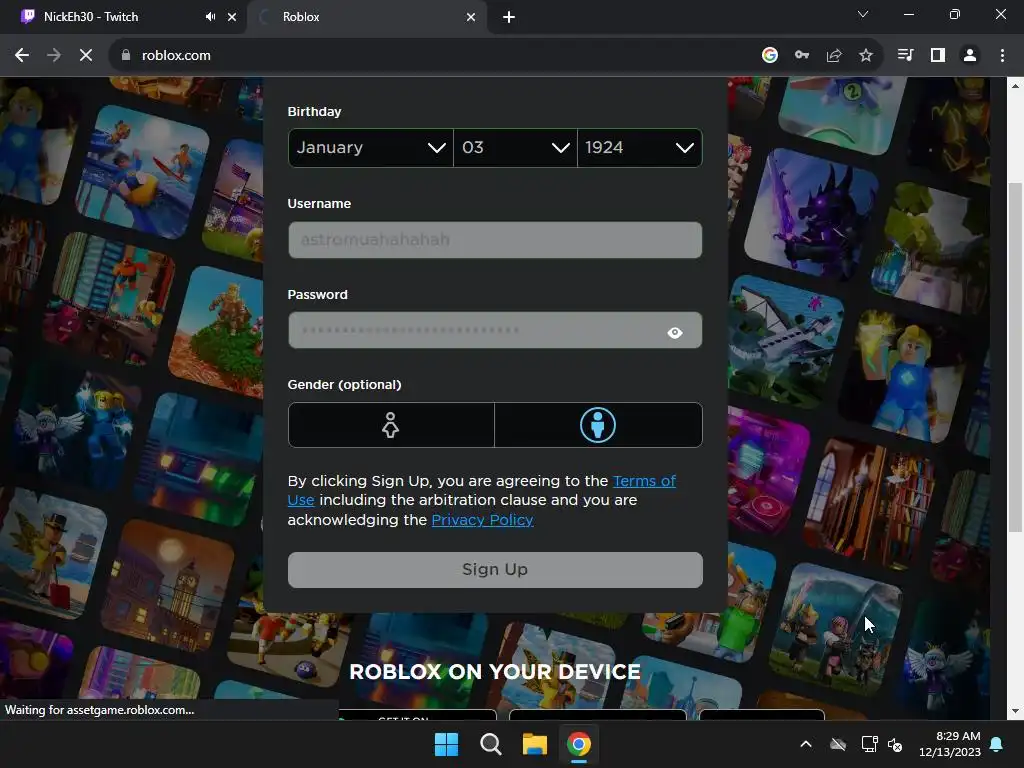Share this page via the share icon
1024x768 pixels.
tap(834, 56)
